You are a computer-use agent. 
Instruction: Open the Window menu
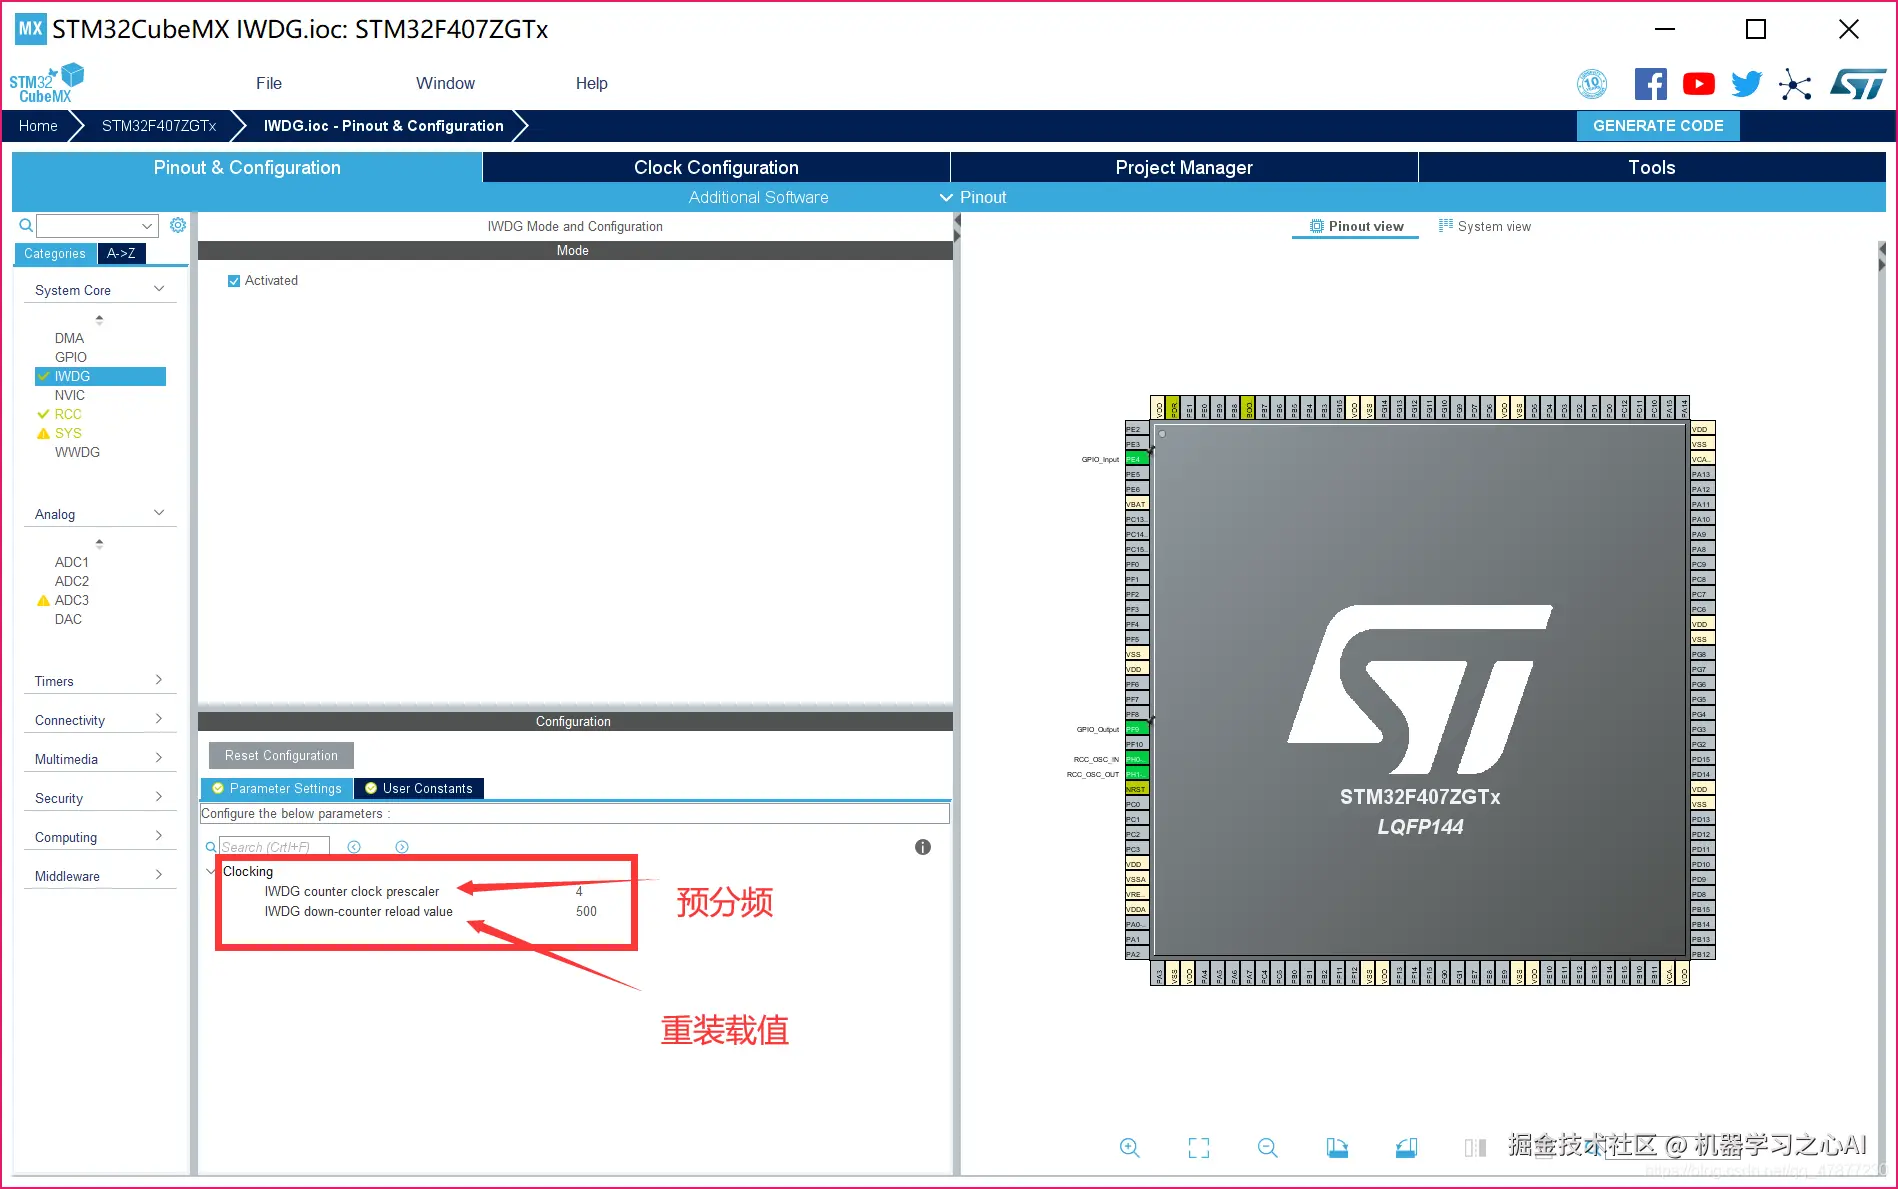point(445,83)
